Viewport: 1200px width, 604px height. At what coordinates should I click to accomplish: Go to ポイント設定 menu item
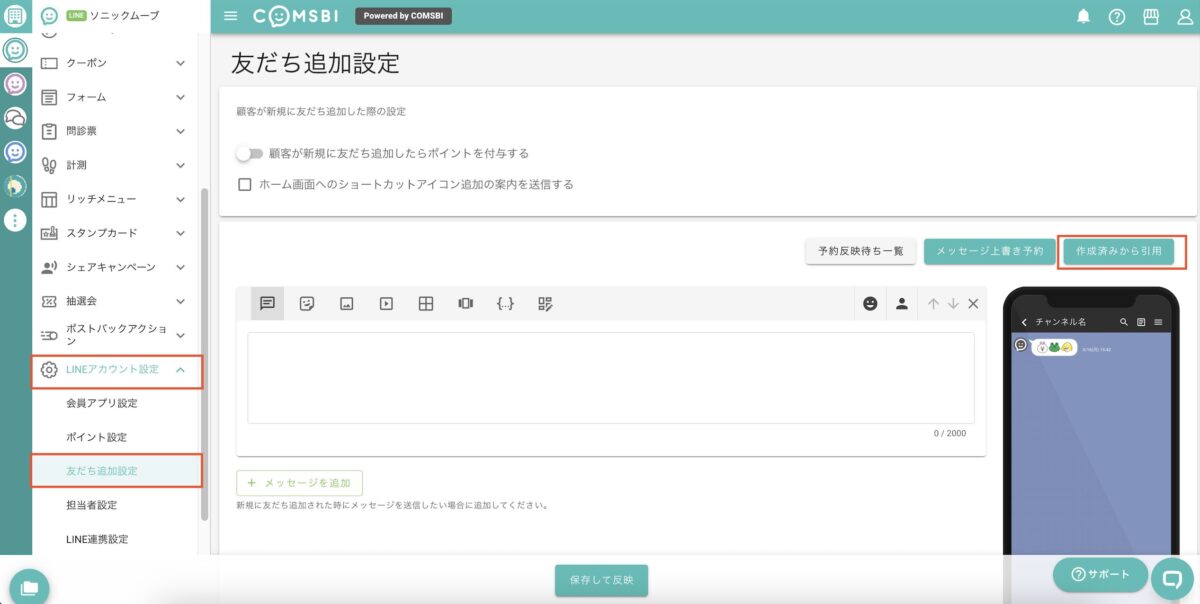pyautogui.click(x=96, y=438)
